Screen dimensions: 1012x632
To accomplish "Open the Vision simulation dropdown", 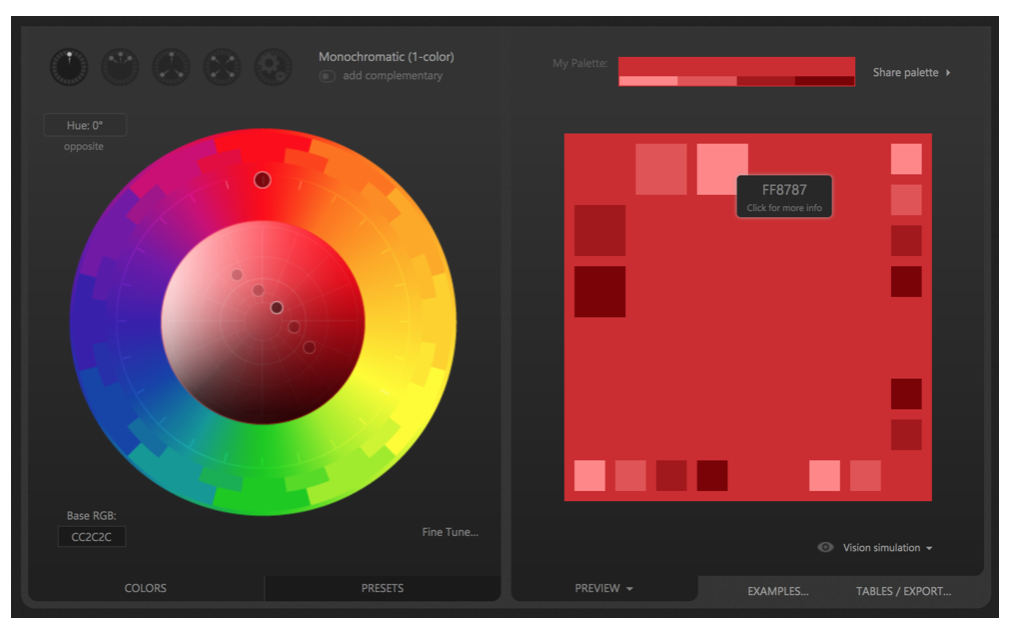I will tap(929, 547).
